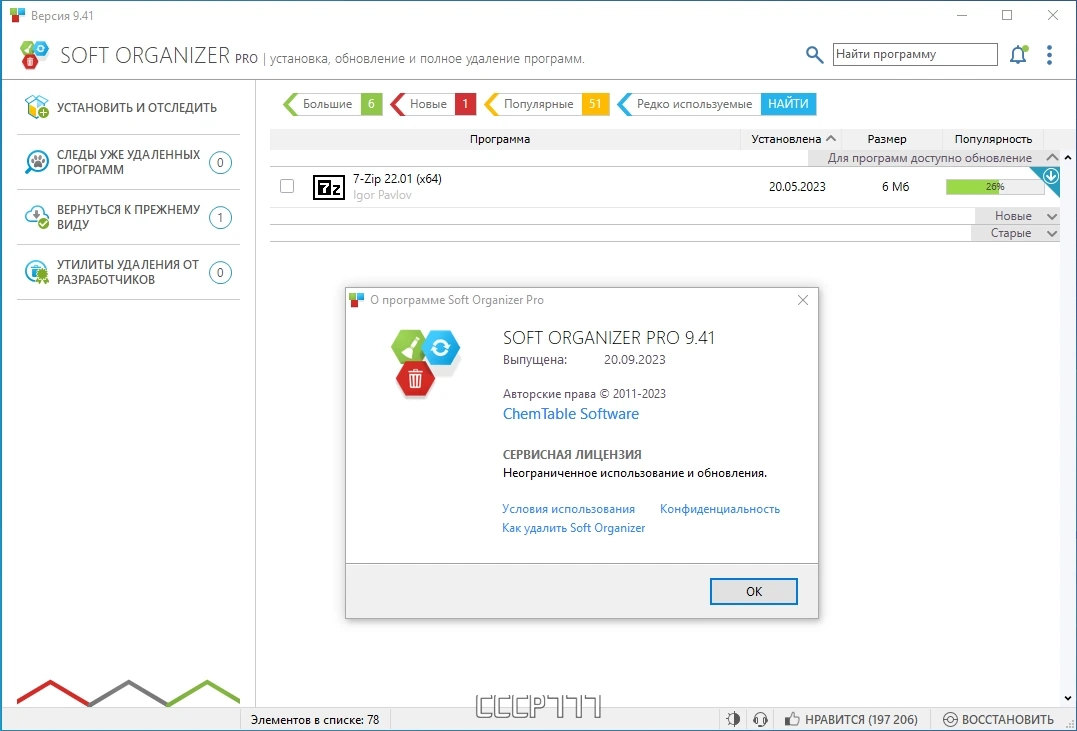Open Условия использования link
Screen dimensions: 1077x731
(x=568, y=509)
